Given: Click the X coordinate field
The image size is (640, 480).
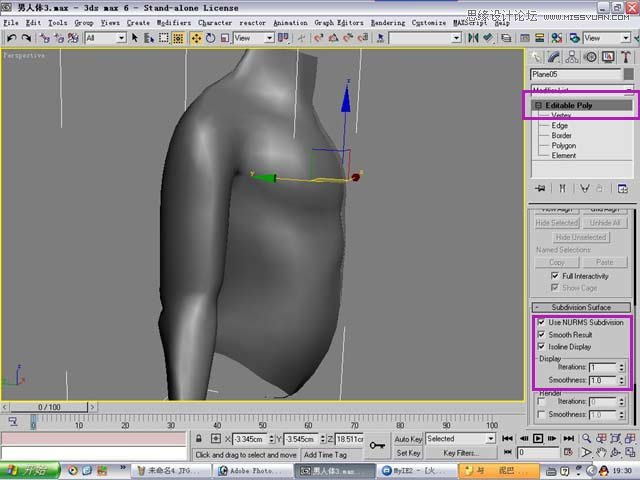Looking at the screenshot, I should pos(249,439).
